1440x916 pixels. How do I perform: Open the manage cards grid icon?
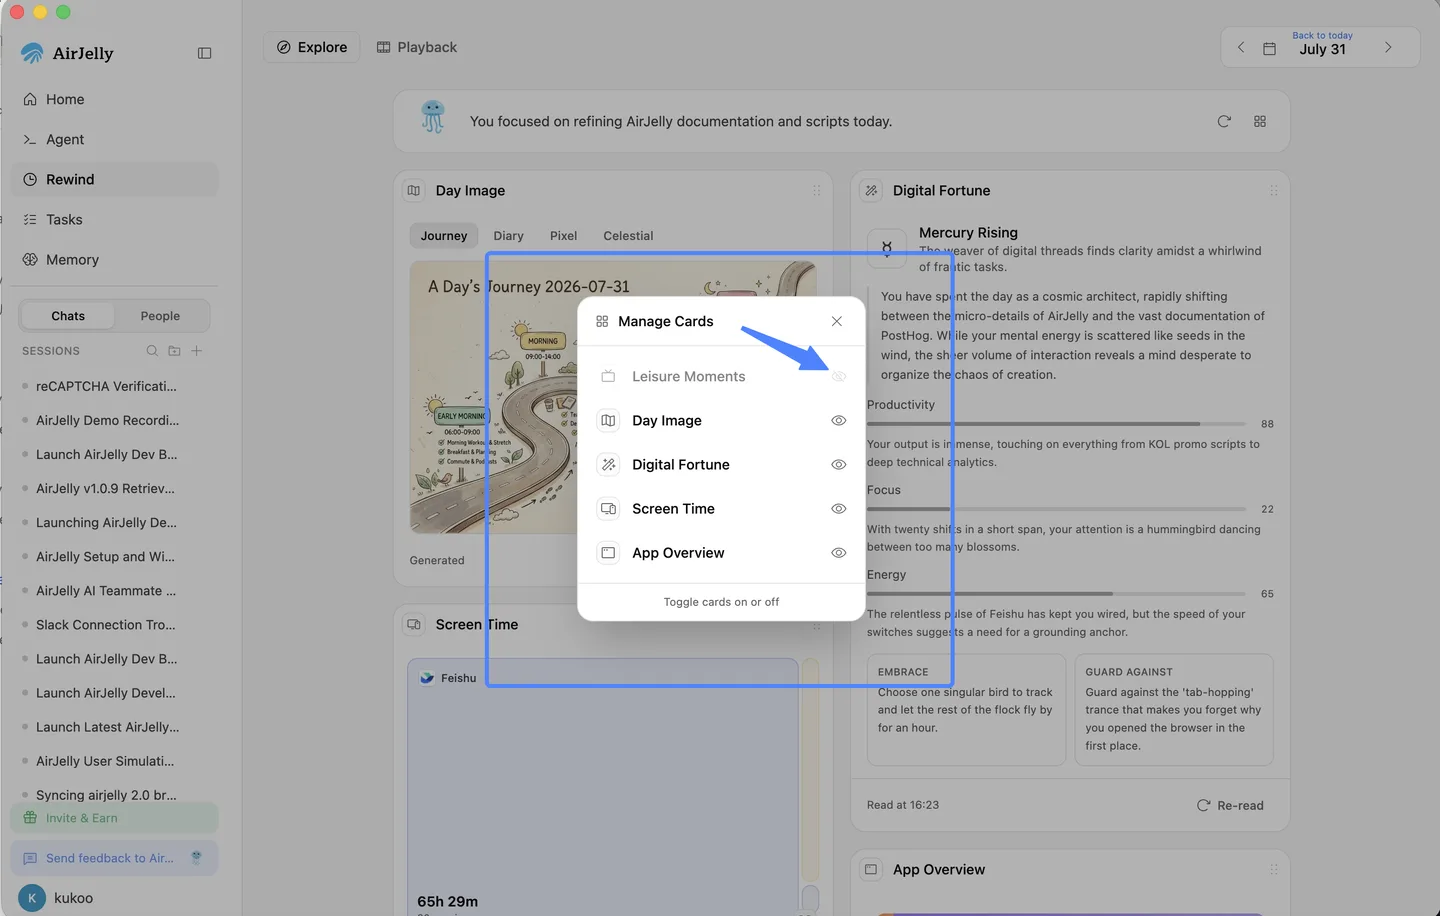coord(1260,121)
